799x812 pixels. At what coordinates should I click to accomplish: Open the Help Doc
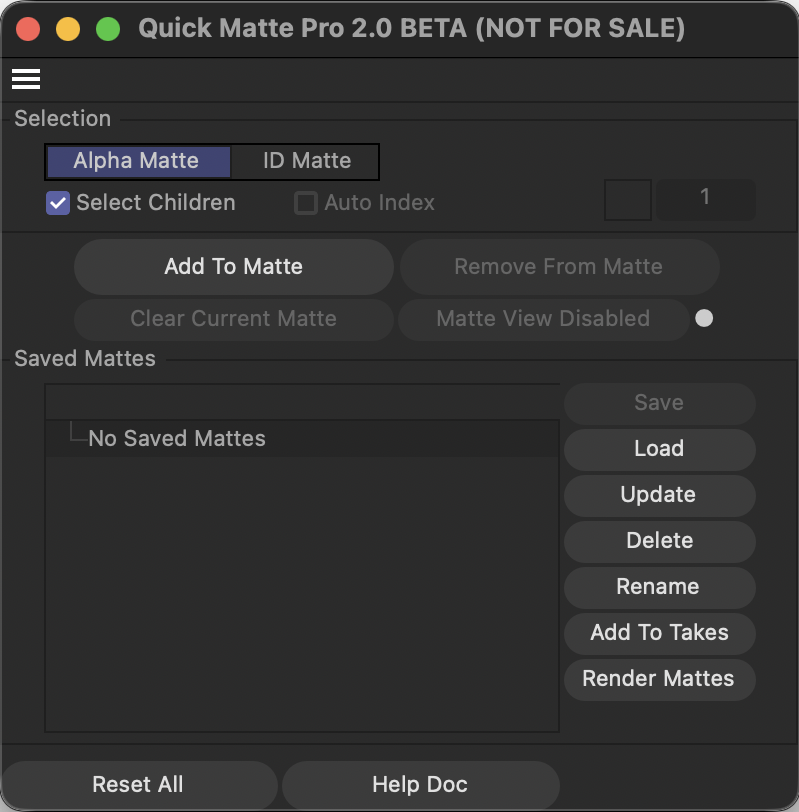421,785
